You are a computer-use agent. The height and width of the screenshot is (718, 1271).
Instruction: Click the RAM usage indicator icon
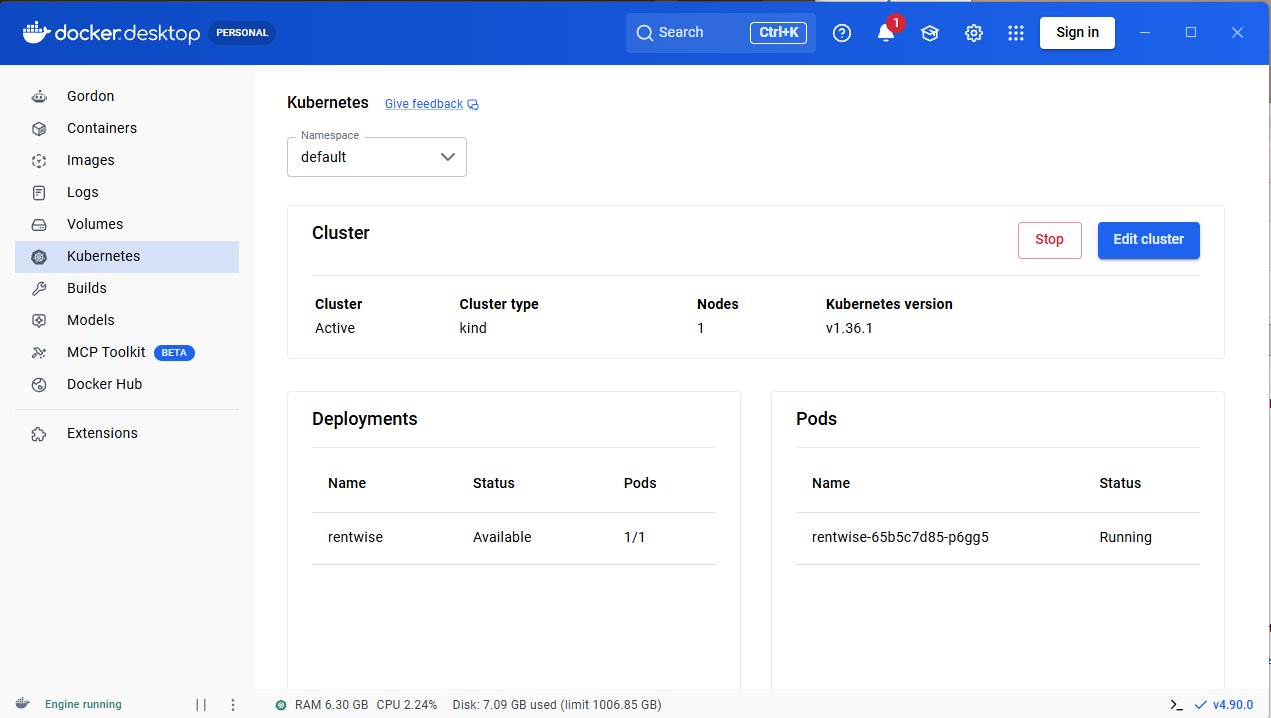281,705
